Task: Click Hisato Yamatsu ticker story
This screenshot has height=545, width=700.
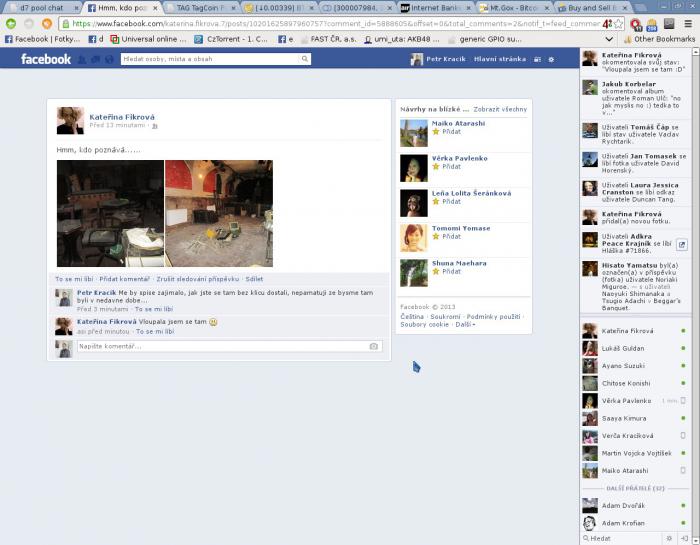Action: pos(635,287)
